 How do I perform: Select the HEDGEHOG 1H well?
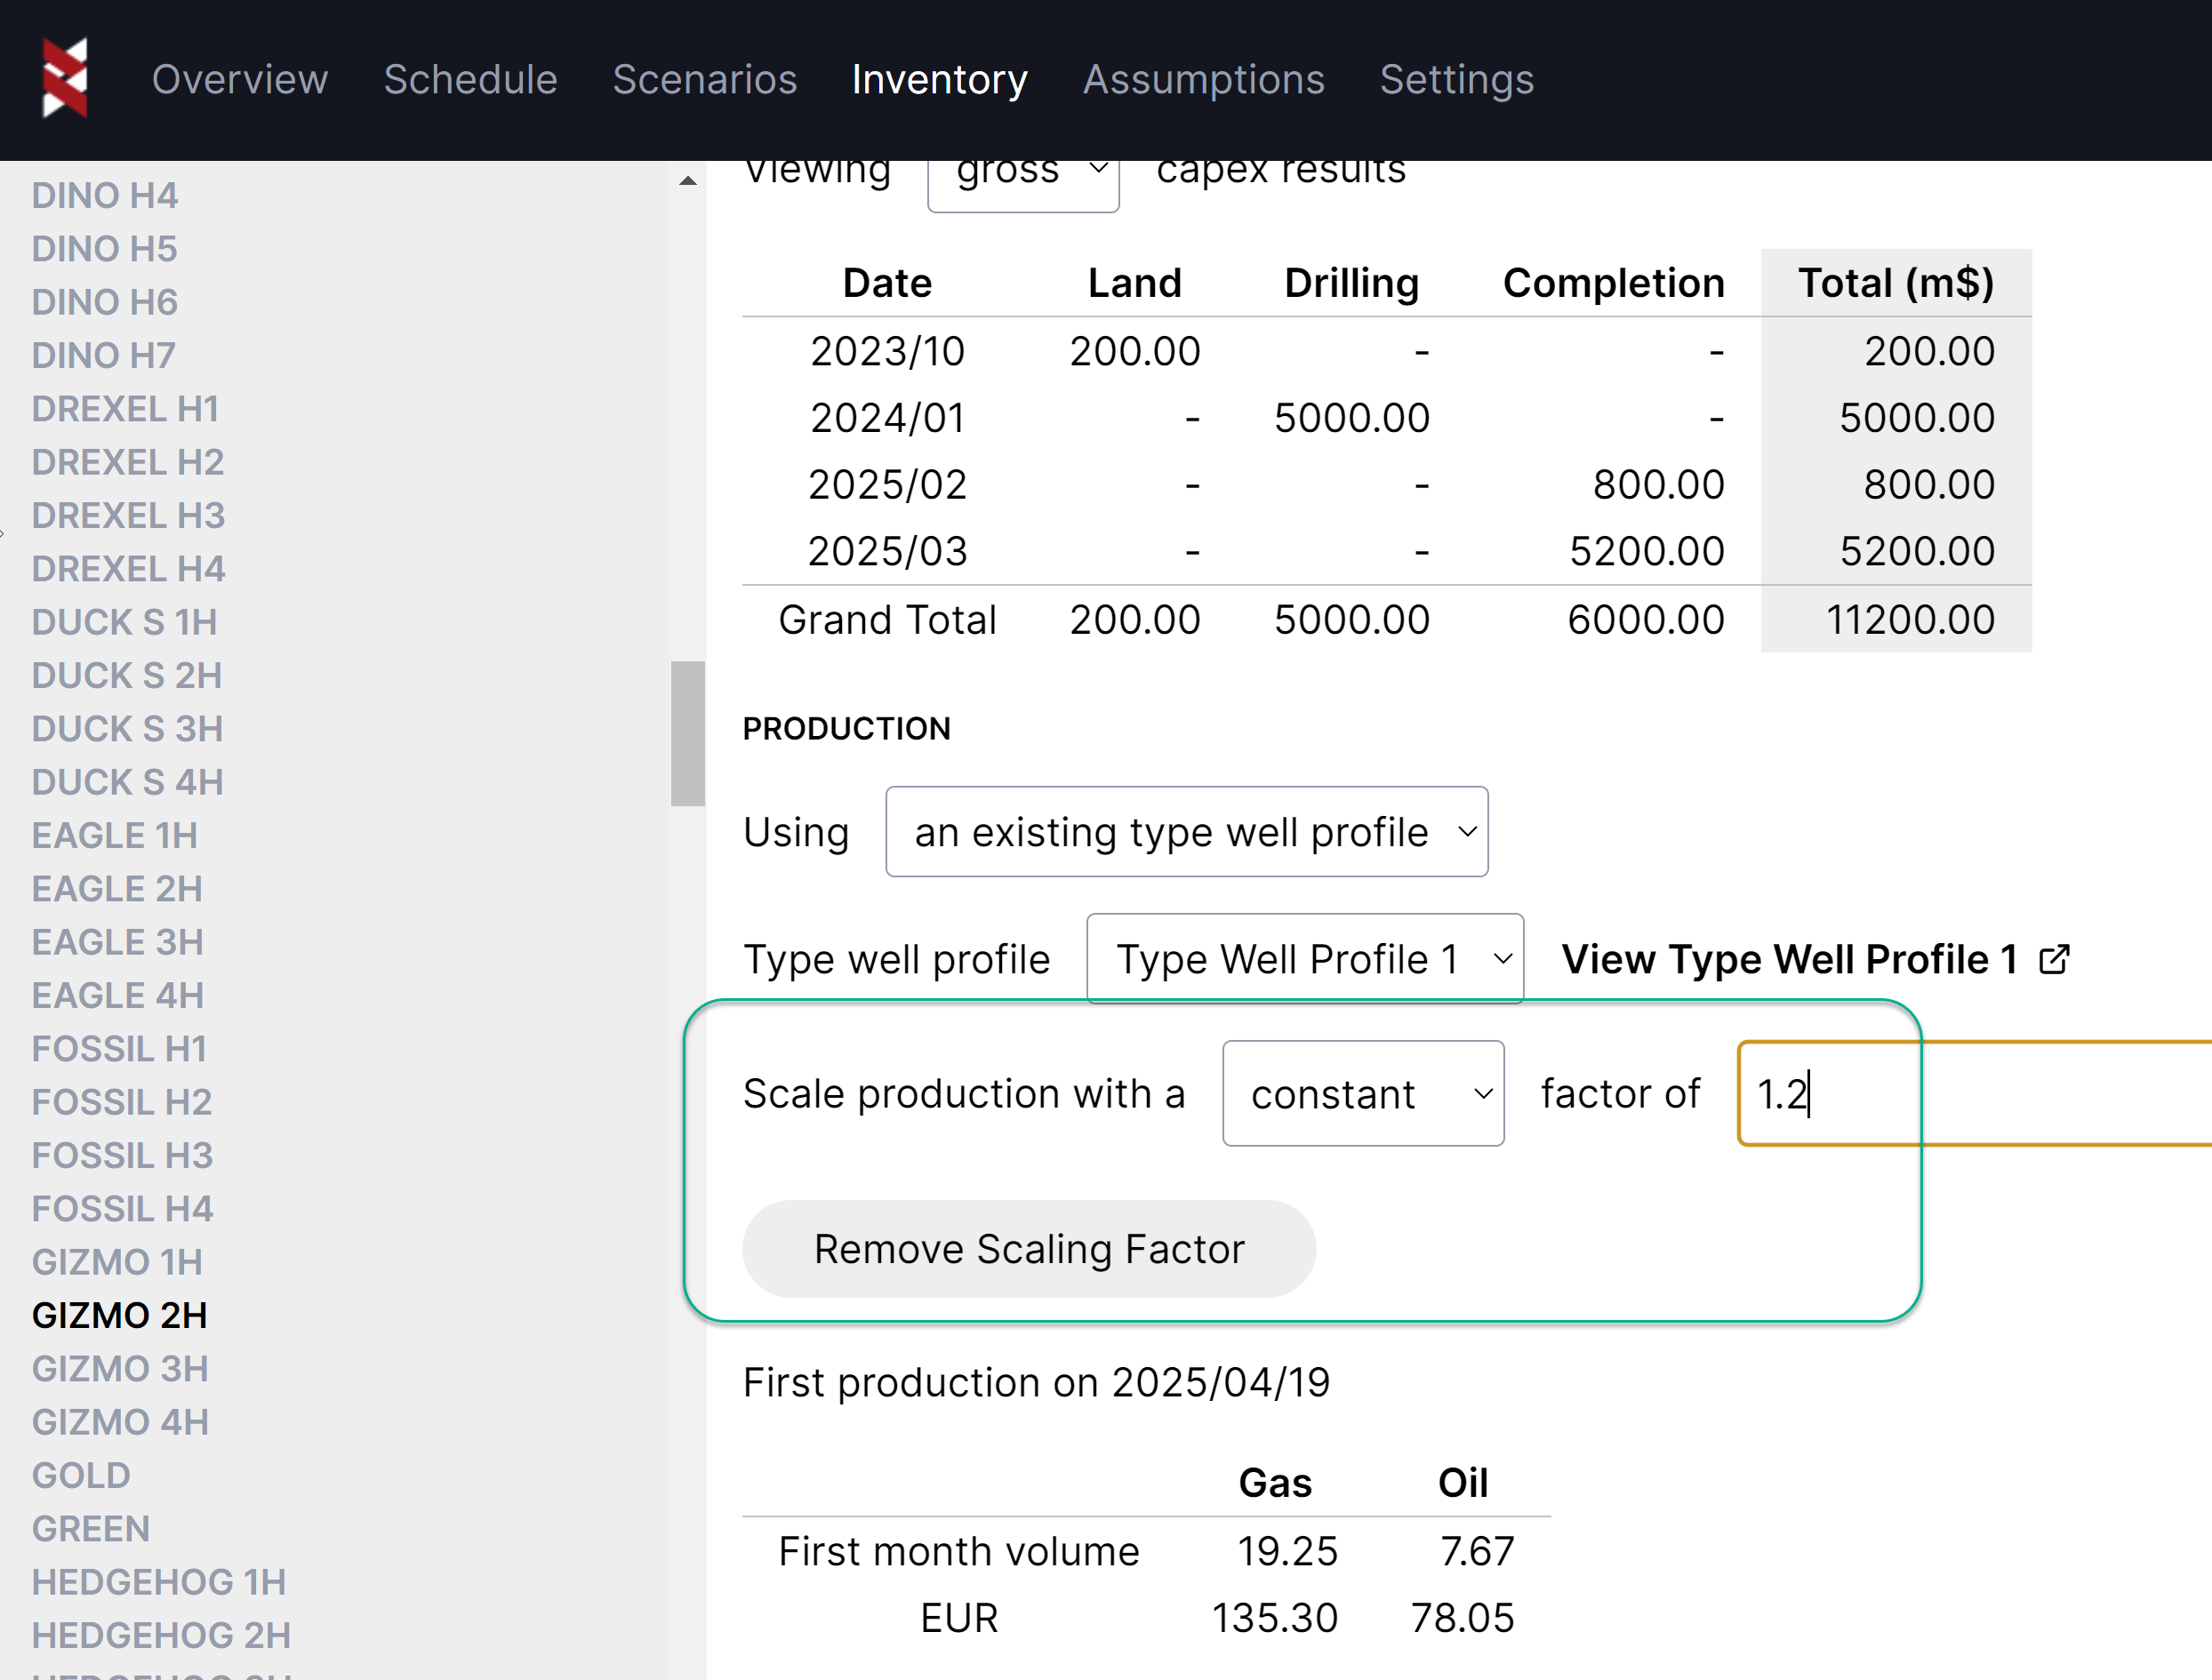(158, 1582)
